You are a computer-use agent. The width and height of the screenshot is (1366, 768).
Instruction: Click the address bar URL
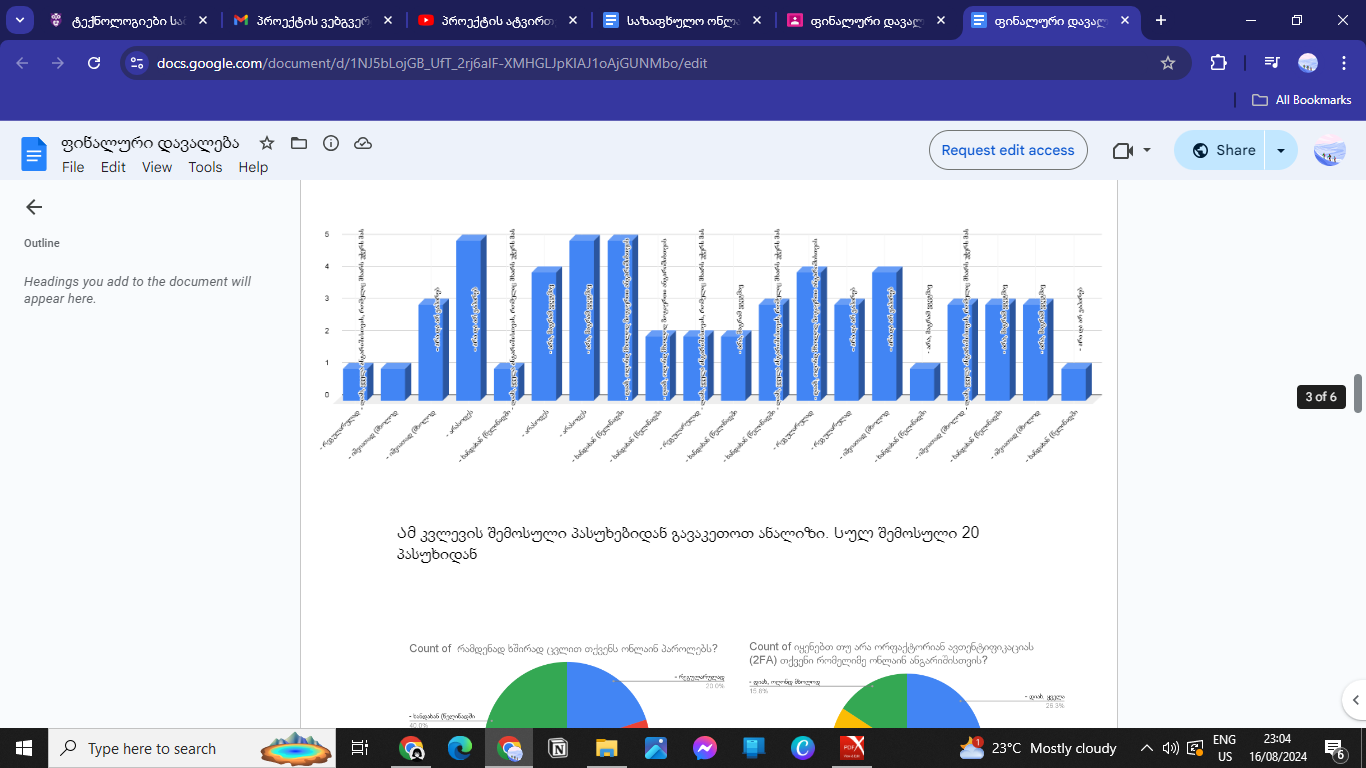432,63
